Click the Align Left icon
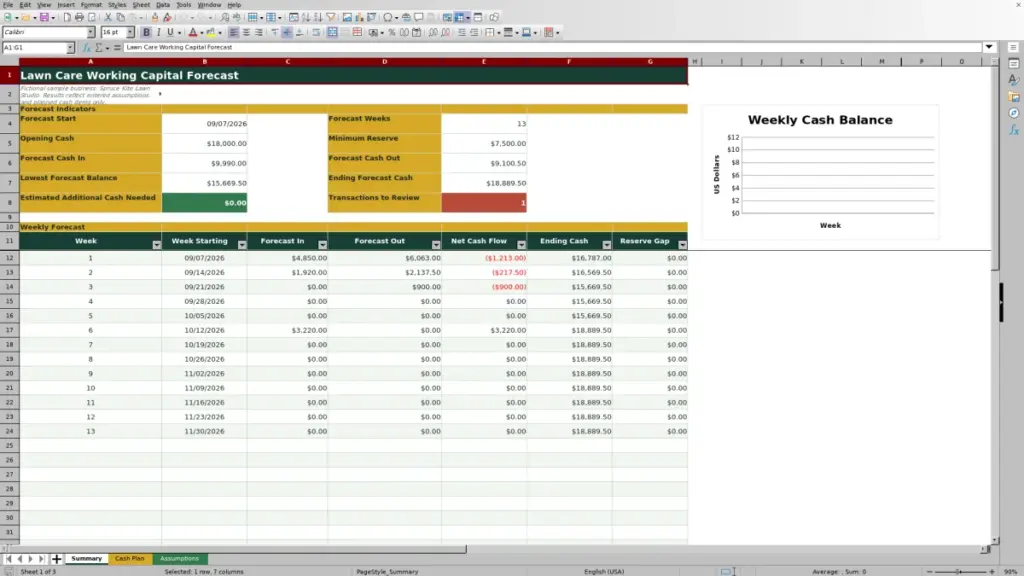Screen dimensions: 1024x576 coord(234,32)
